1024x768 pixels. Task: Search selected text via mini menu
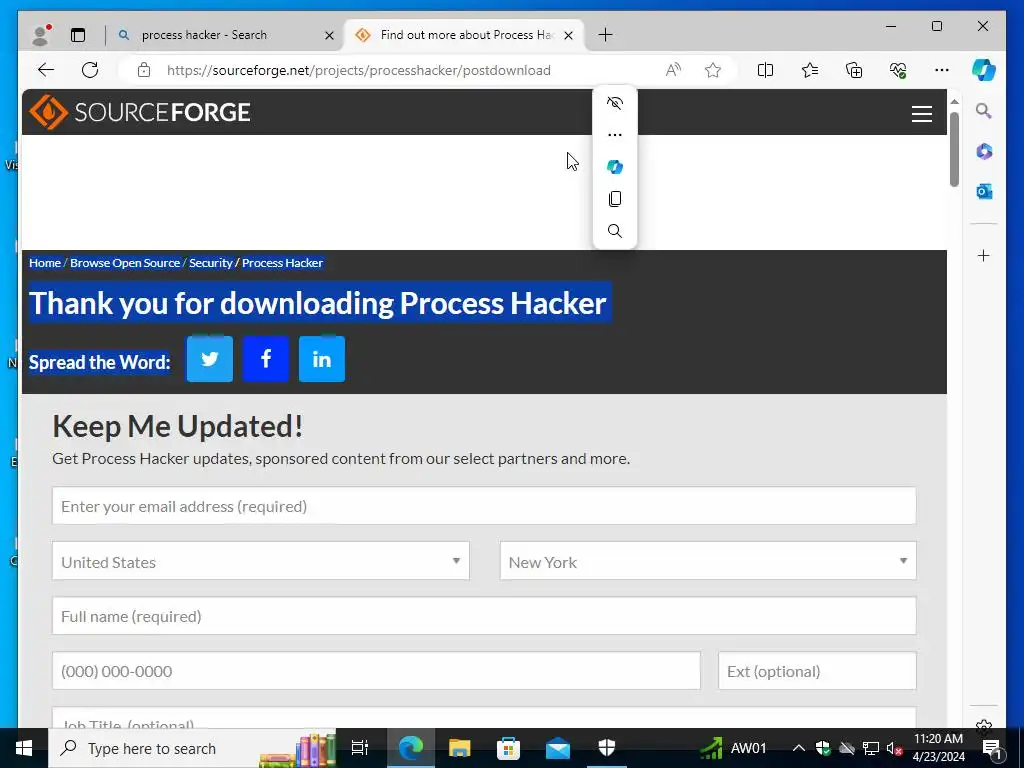click(615, 231)
